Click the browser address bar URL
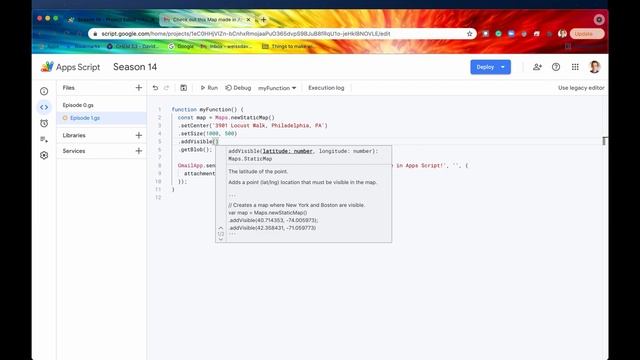Image resolution: width=640 pixels, height=360 pixels. [246, 34]
